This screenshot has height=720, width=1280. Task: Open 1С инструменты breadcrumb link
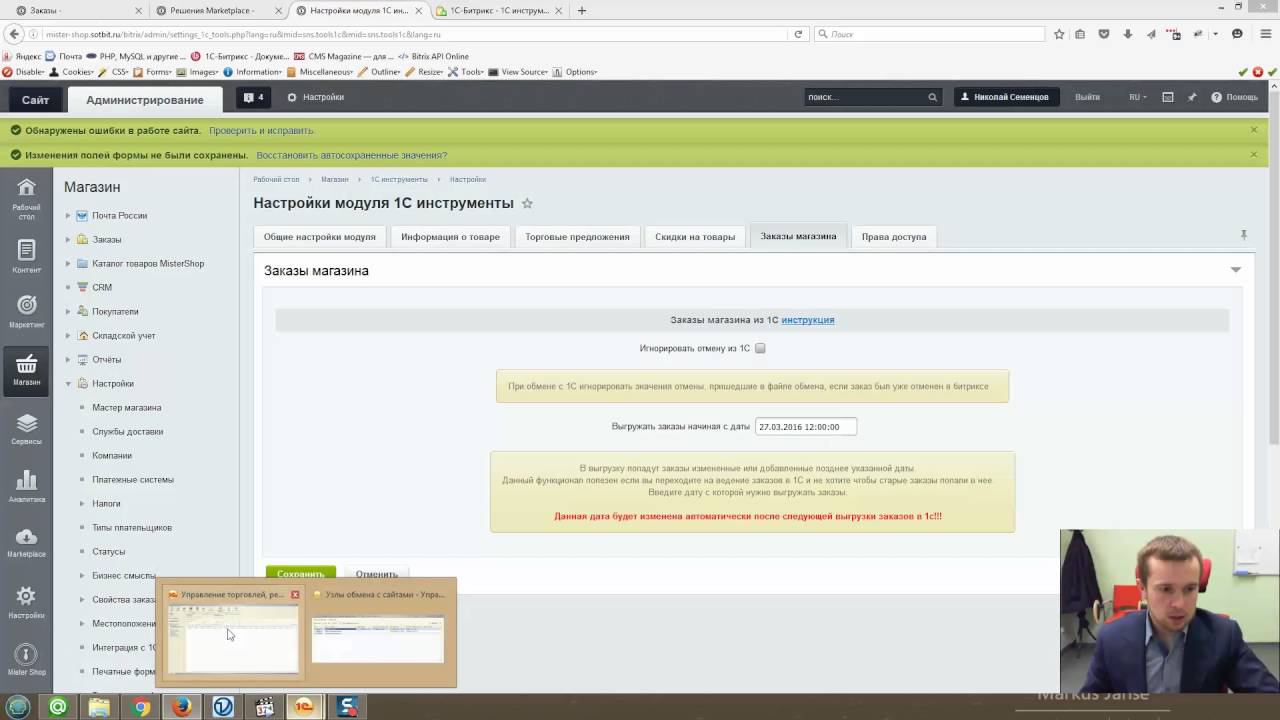[399, 179]
